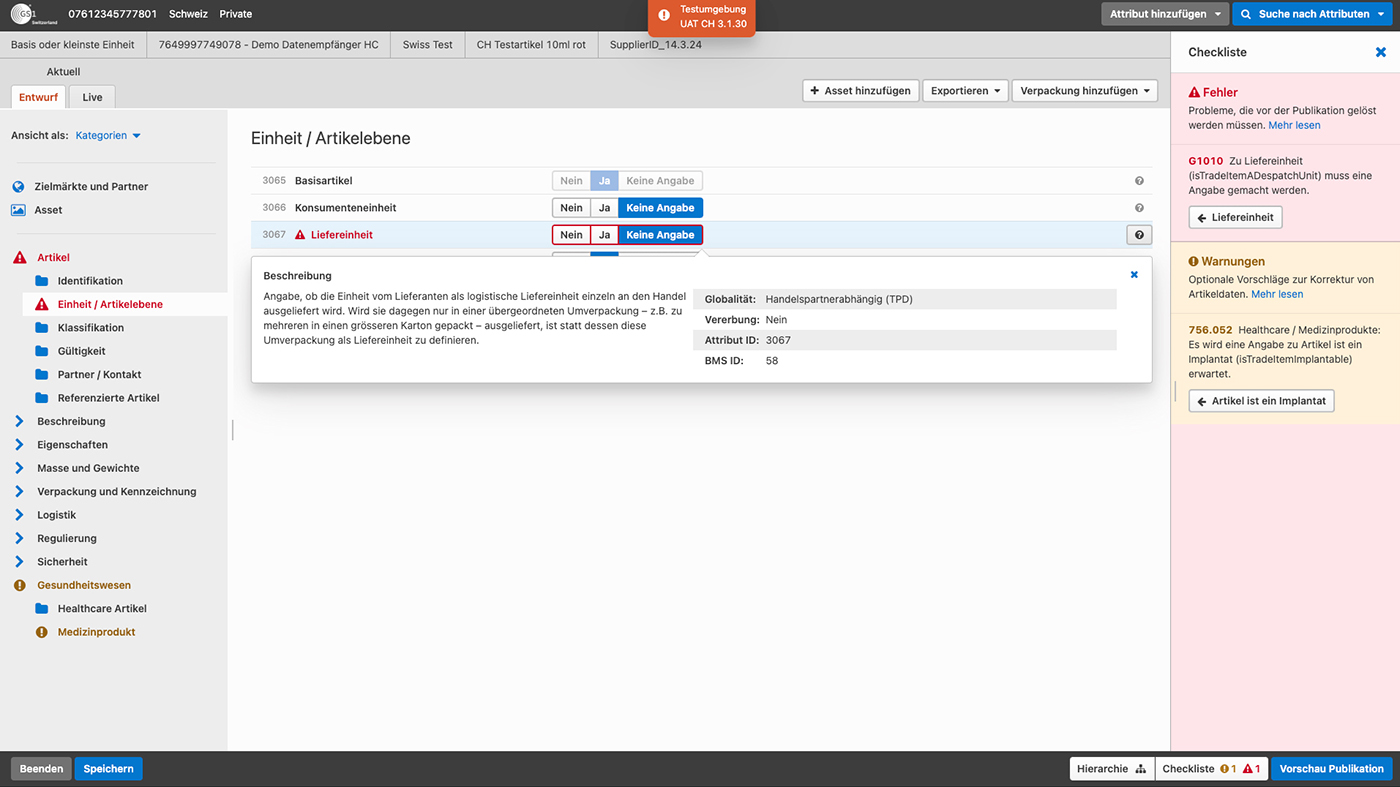Click the Fehler warning triangle in checklist
This screenshot has height=787, width=1400.
coord(1194,92)
